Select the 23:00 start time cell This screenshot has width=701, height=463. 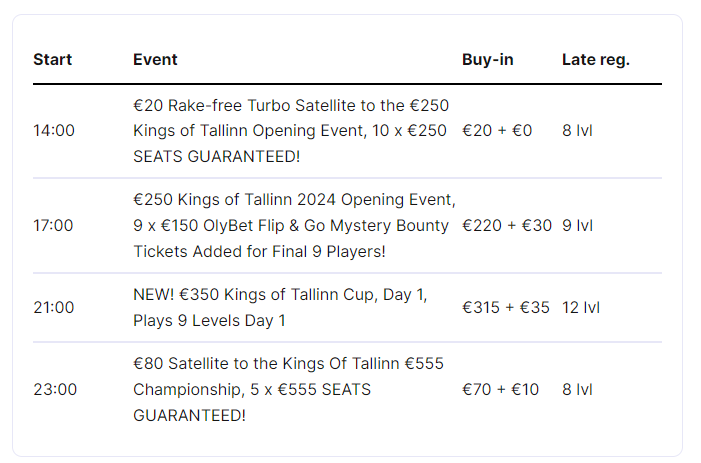(53, 390)
